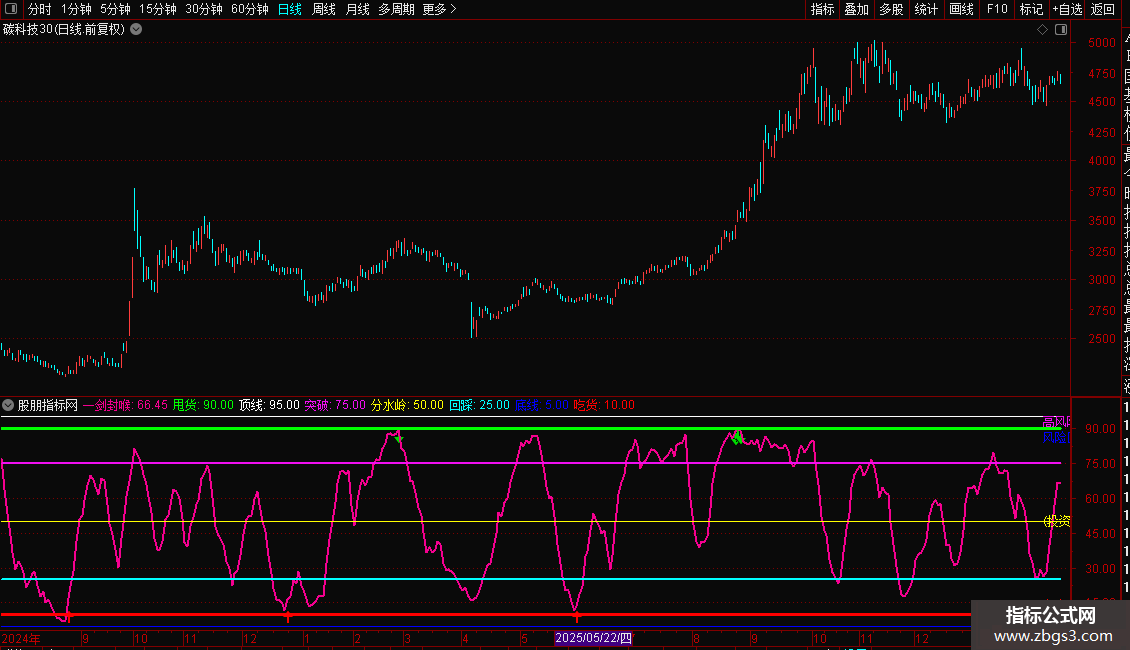The height and width of the screenshot is (650, 1130).
Task: Add stock with +自选 button
Action: point(1067,9)
